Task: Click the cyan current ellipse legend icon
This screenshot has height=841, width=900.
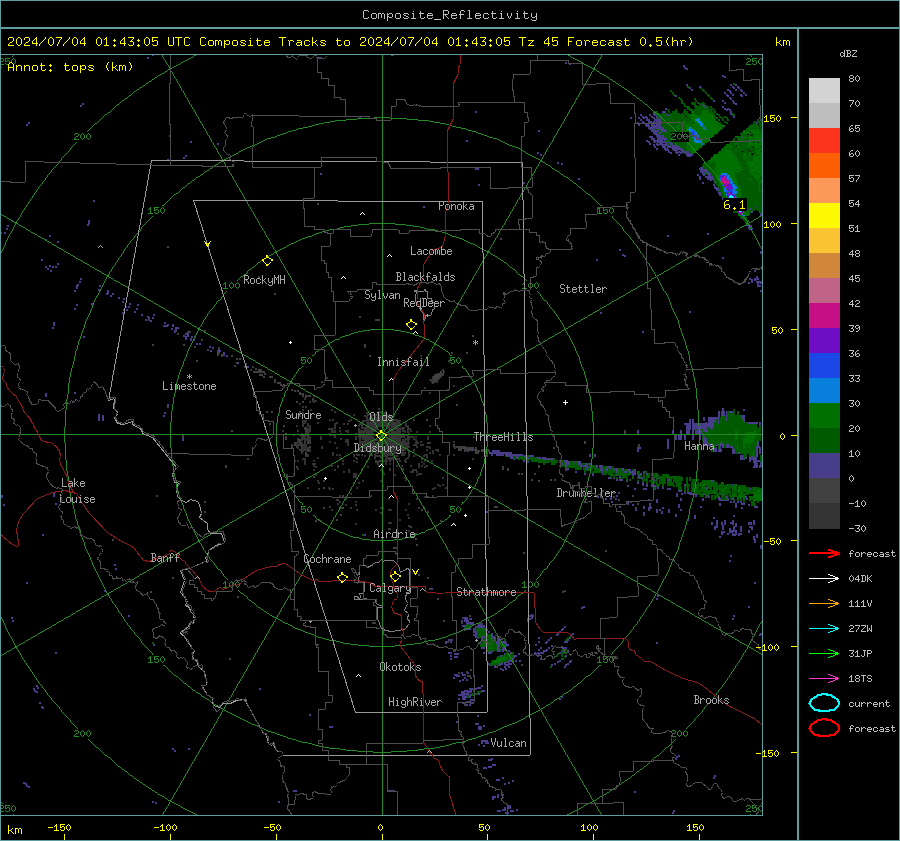Action: coord(824,703)
